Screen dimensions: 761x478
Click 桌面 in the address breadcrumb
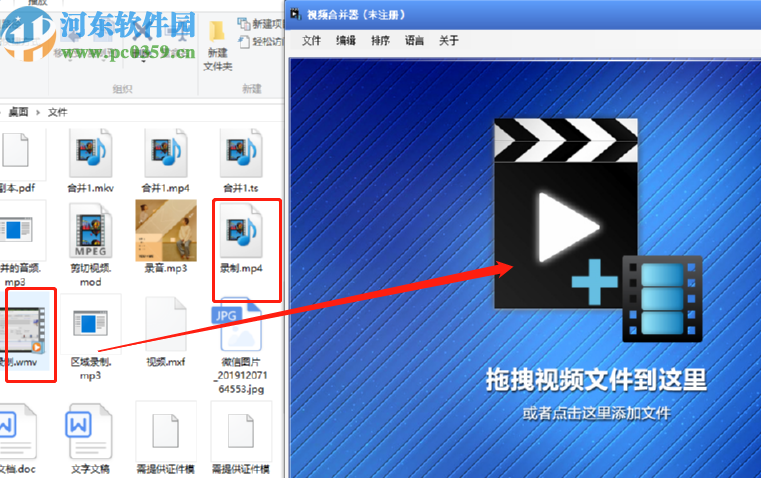(x=18, y=112)
